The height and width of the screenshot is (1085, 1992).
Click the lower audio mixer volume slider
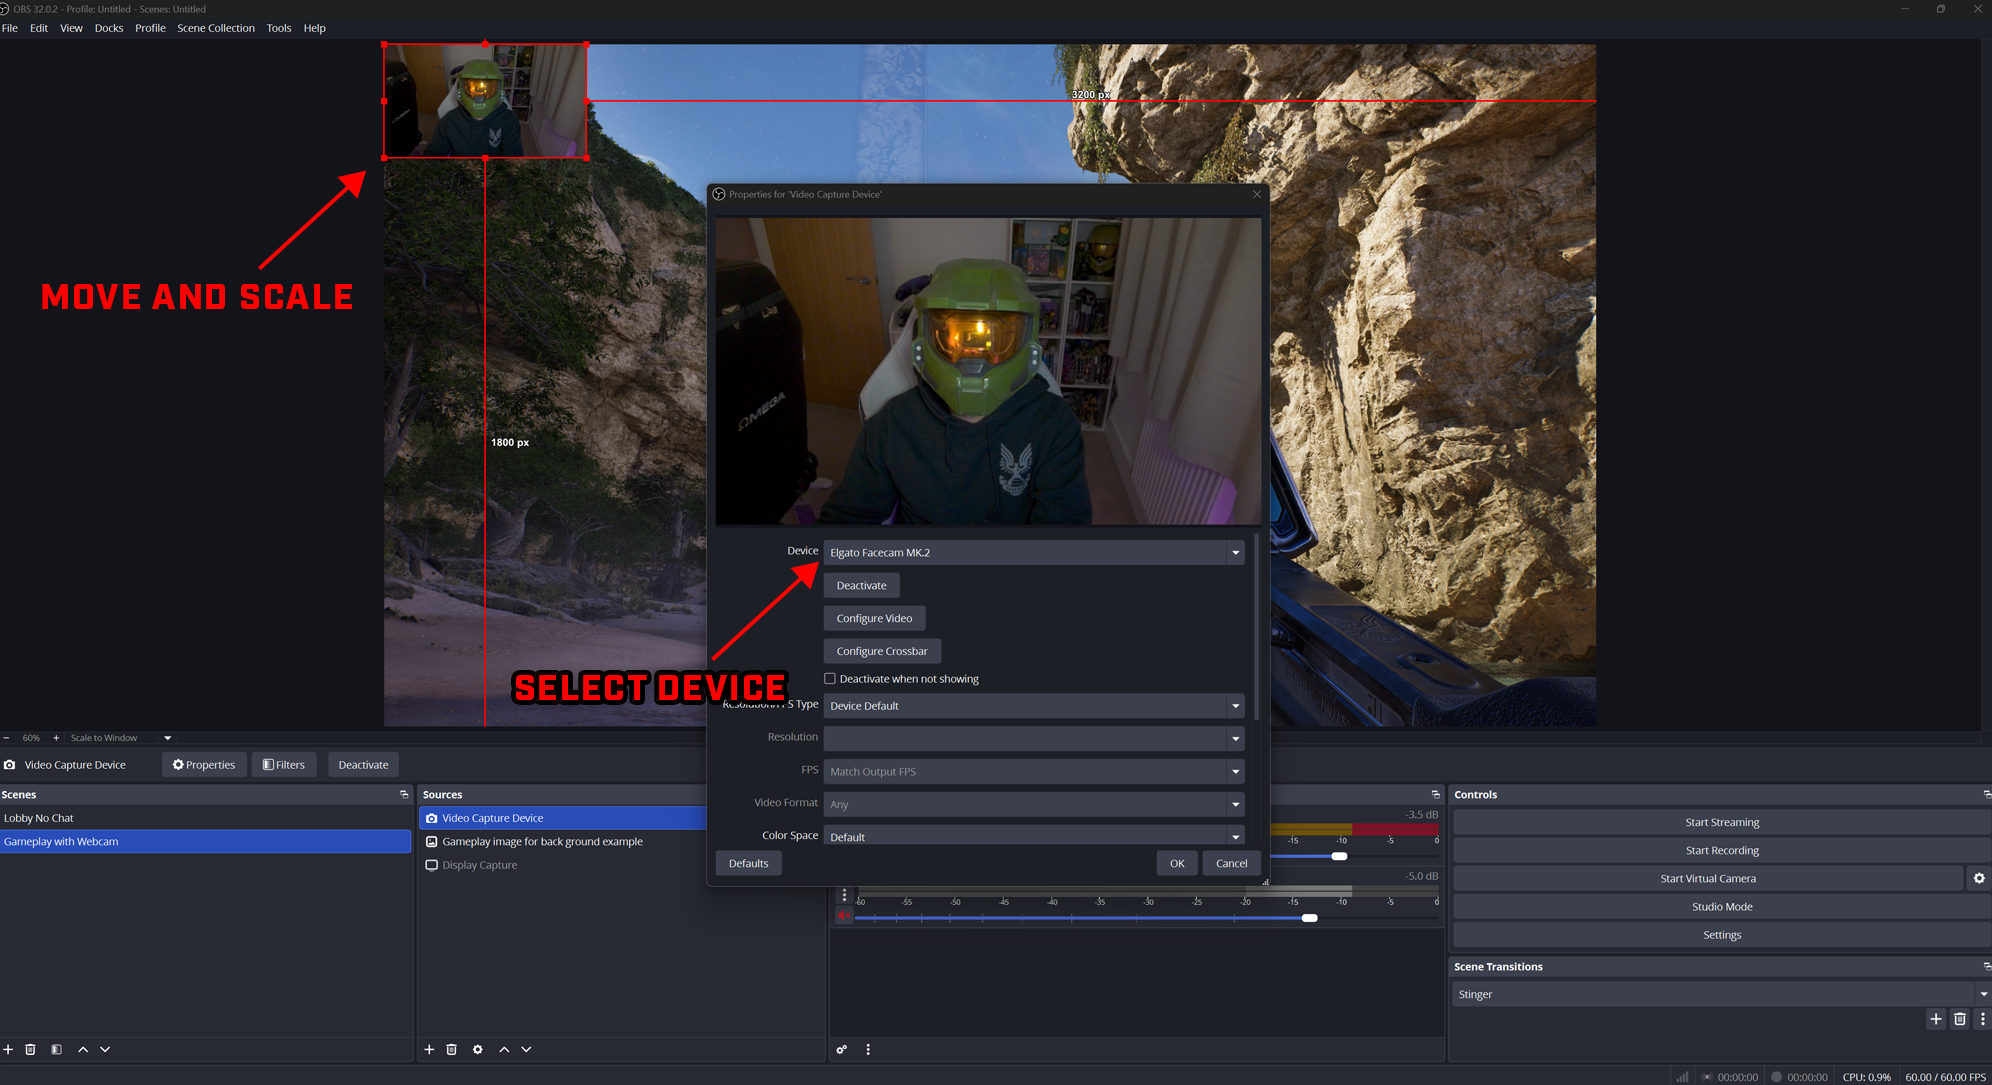click(1309, 918)
